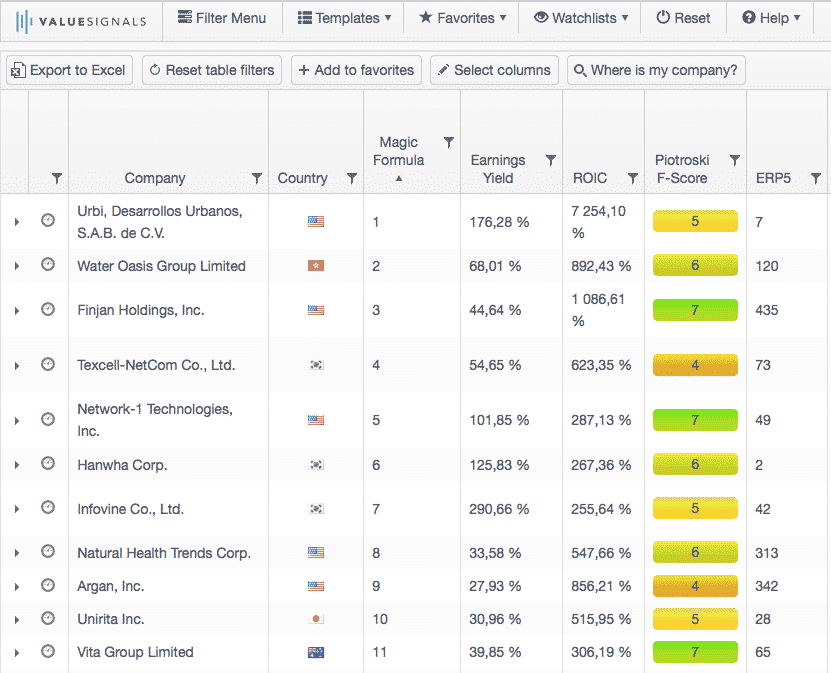
Task: Click the Japan flag for Unirita Inc.
Action: click(316, 618)
